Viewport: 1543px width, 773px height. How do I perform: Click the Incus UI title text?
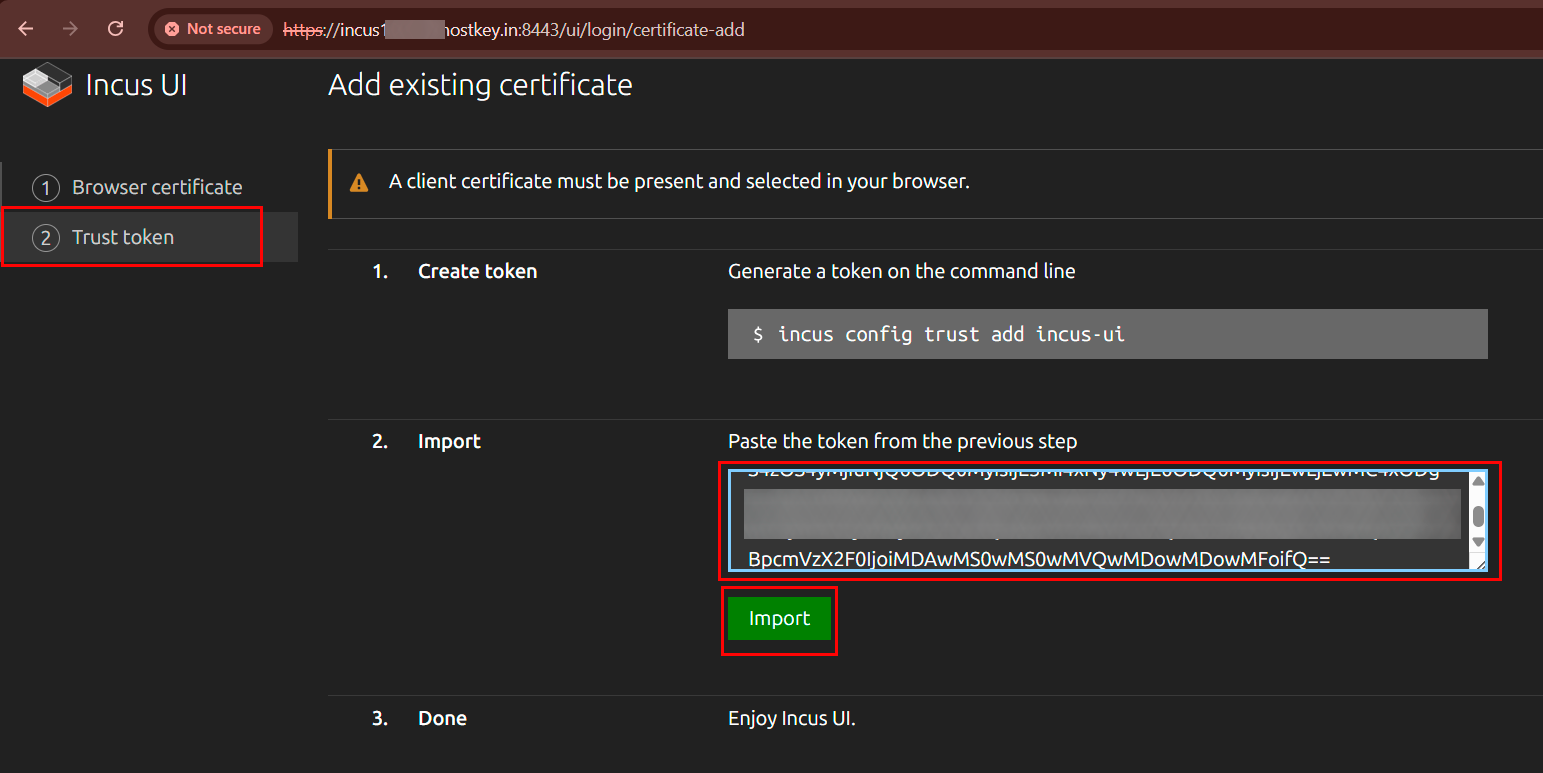[x=136, y=85]
